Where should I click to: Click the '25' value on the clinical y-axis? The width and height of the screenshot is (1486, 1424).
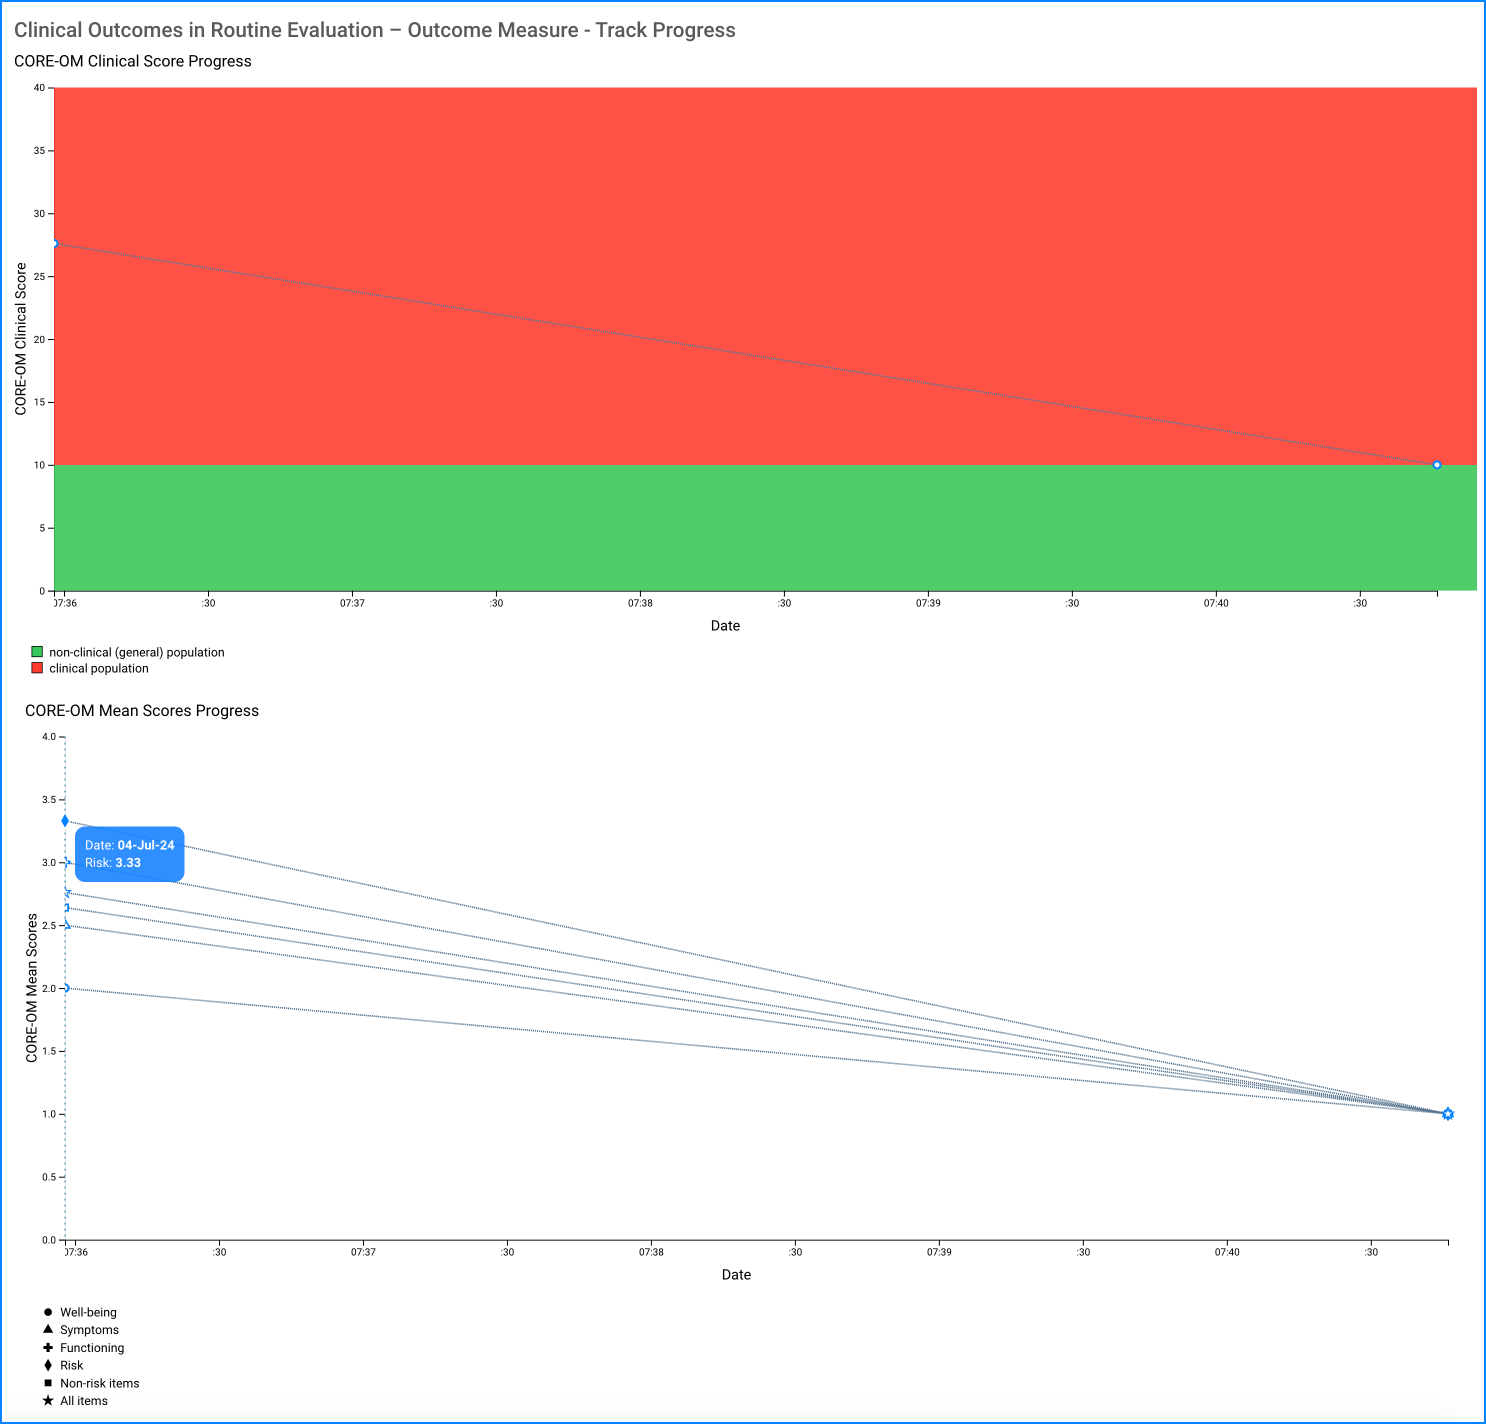click(x=39, y=277)
